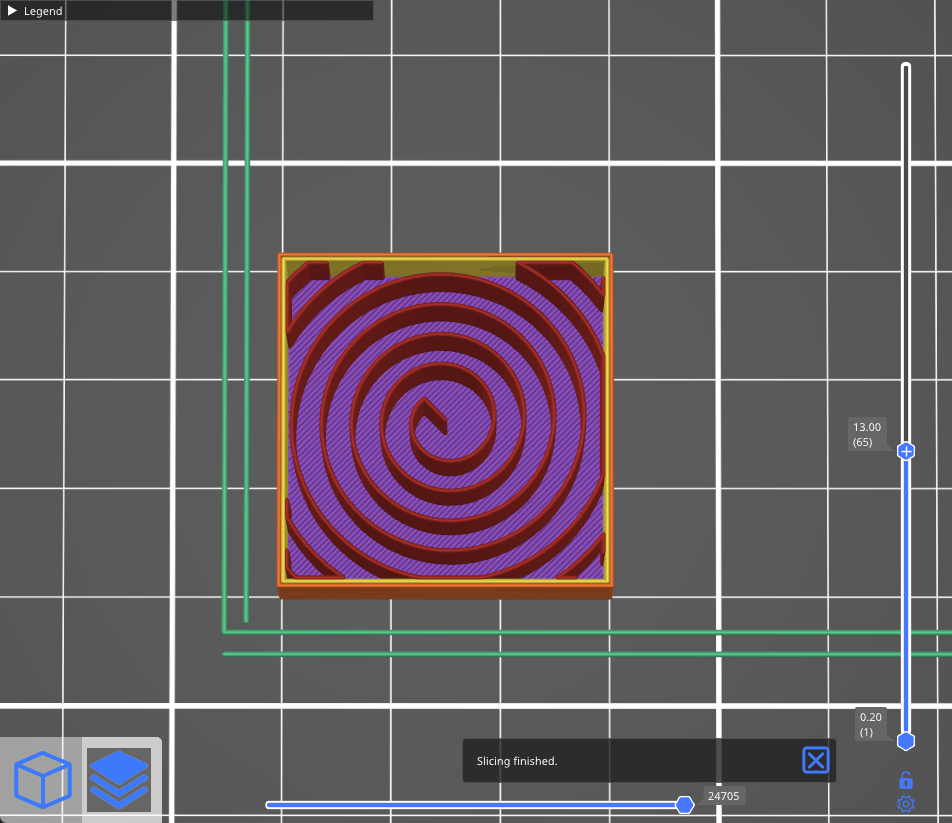The image size is (952, 823).
Task: Click the Slicing finished message
Action: 517,761
